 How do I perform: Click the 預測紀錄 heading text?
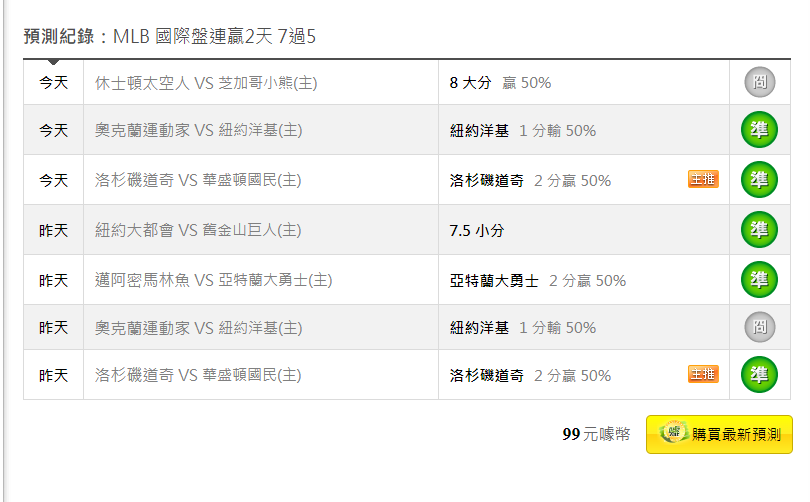(59, 37)
